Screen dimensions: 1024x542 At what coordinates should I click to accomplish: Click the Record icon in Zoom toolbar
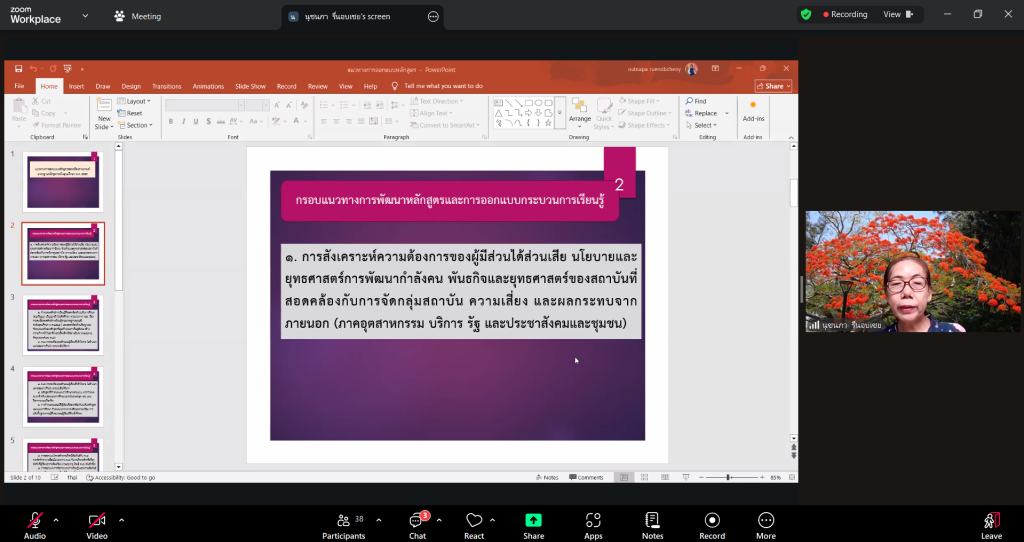point(712,521)
